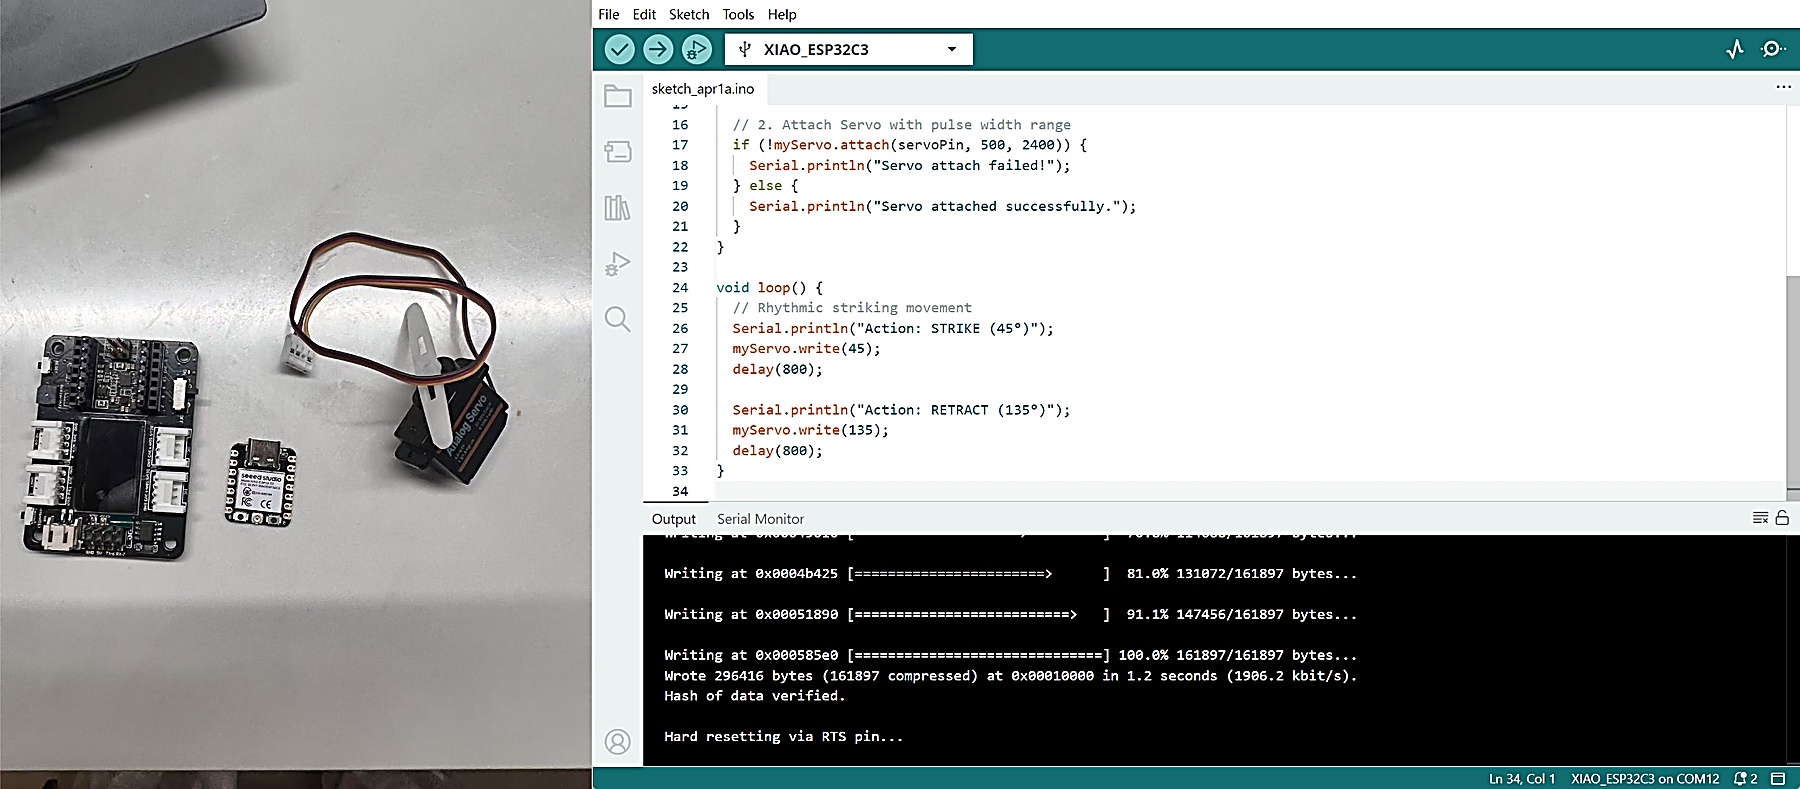
Task: Open the File menu
Action: point(609,14)
